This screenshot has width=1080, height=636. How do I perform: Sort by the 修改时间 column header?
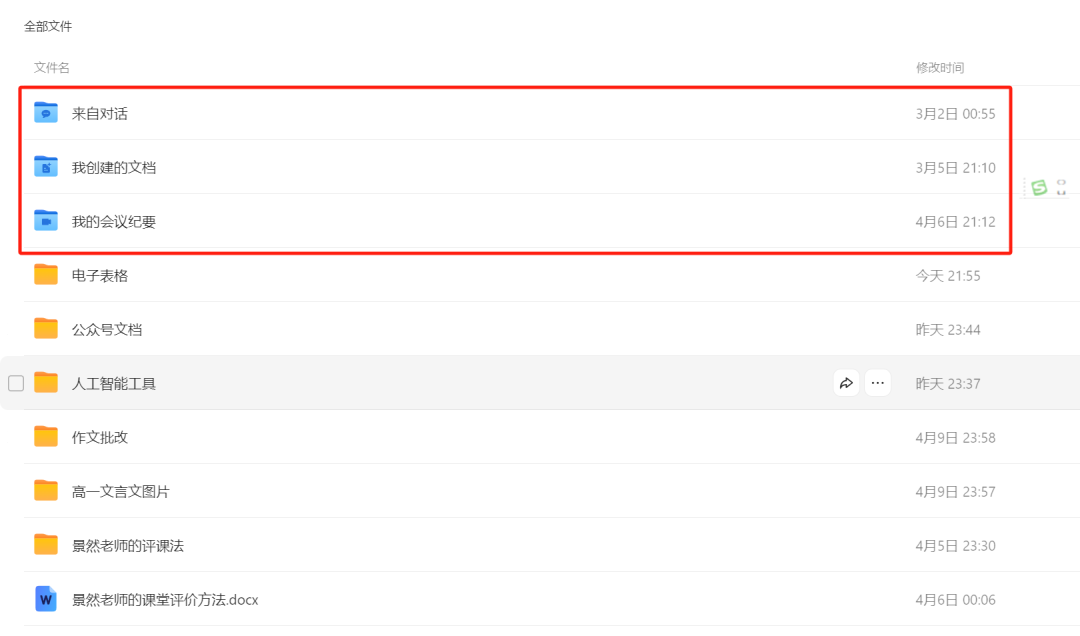(940, 68)
